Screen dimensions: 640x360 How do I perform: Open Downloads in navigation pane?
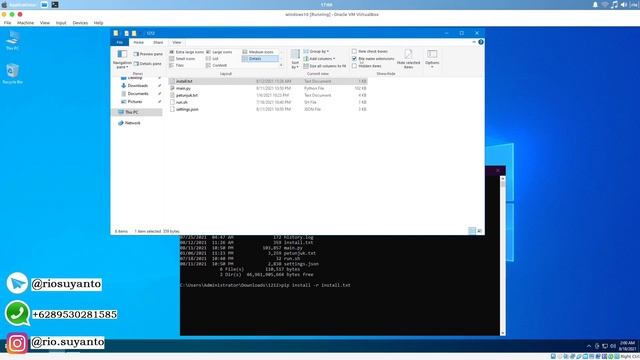(x=138, y=86)
